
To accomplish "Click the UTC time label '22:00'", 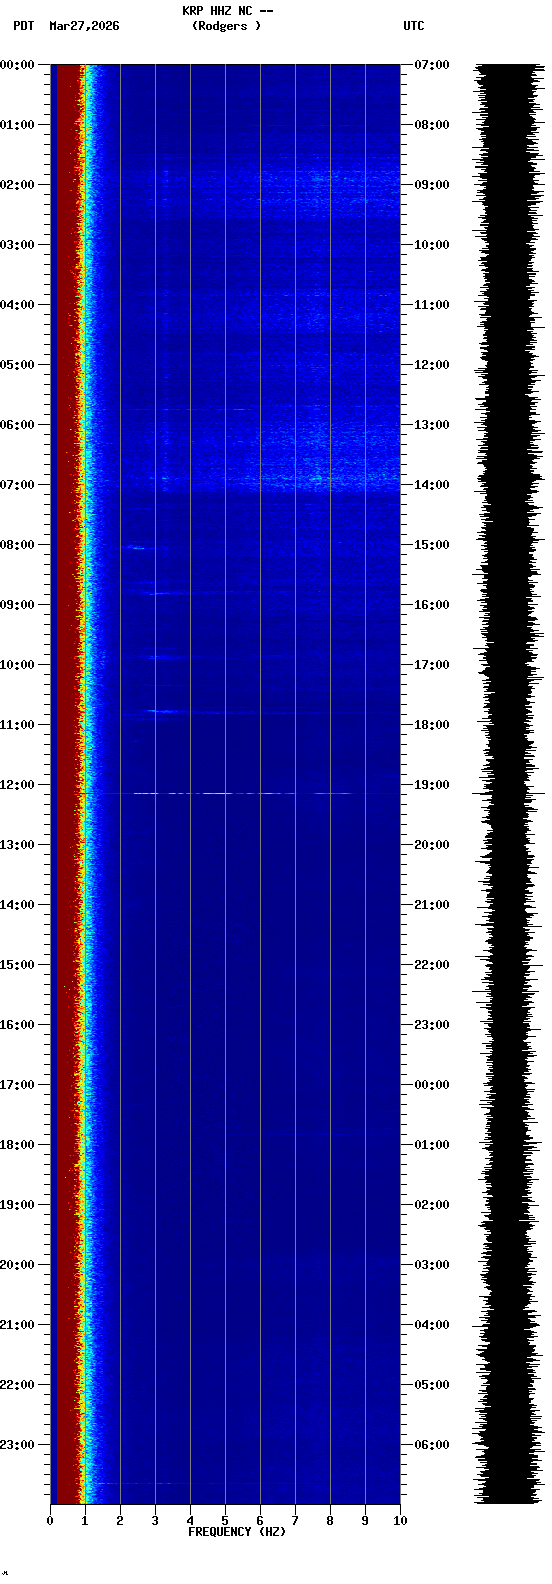I will [432, 965].
